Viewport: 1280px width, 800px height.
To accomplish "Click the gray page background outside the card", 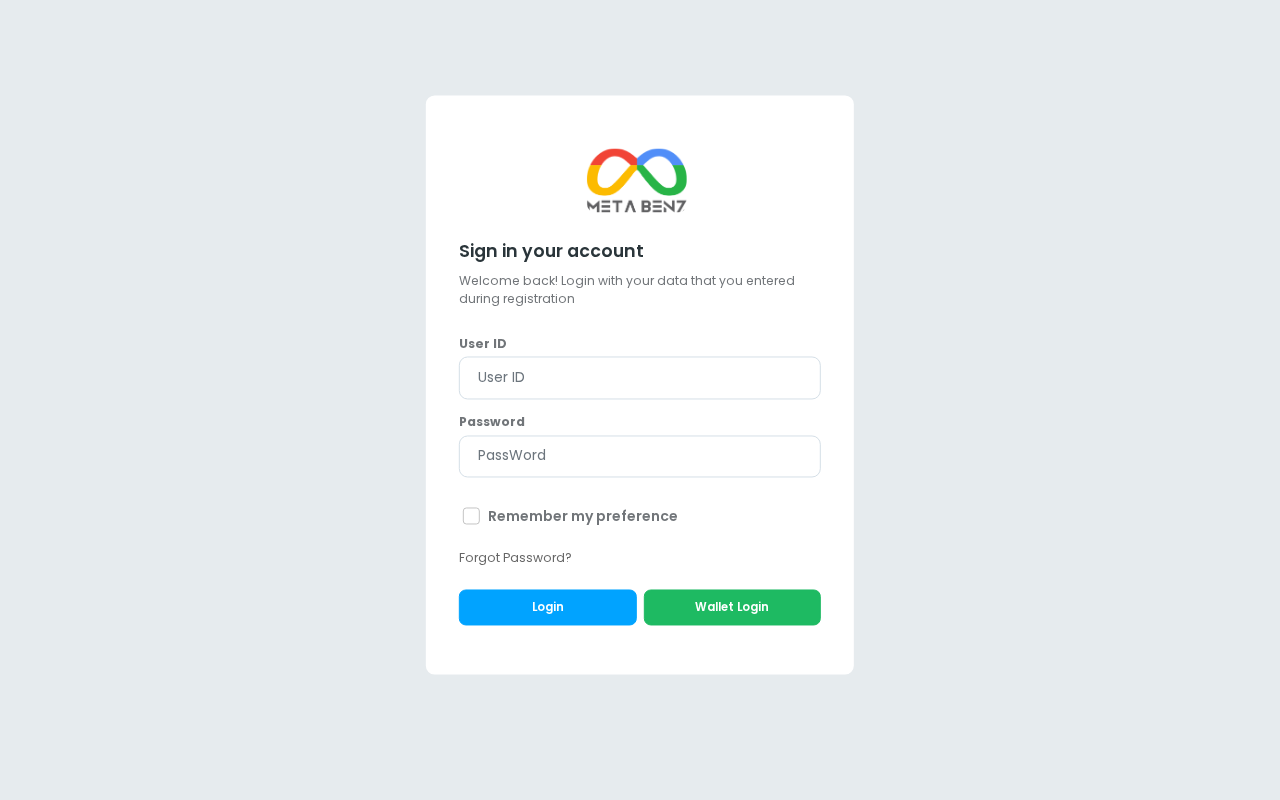I will [x=200, y=400].
